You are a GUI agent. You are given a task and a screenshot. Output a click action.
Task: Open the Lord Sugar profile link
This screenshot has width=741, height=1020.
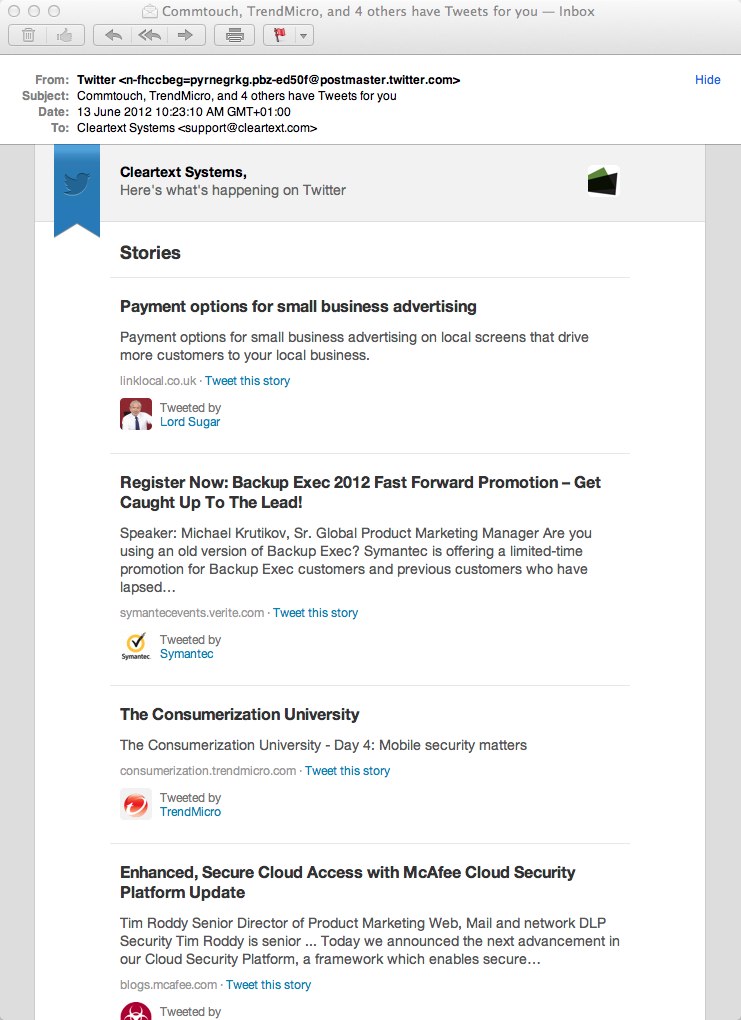point(190,422)
